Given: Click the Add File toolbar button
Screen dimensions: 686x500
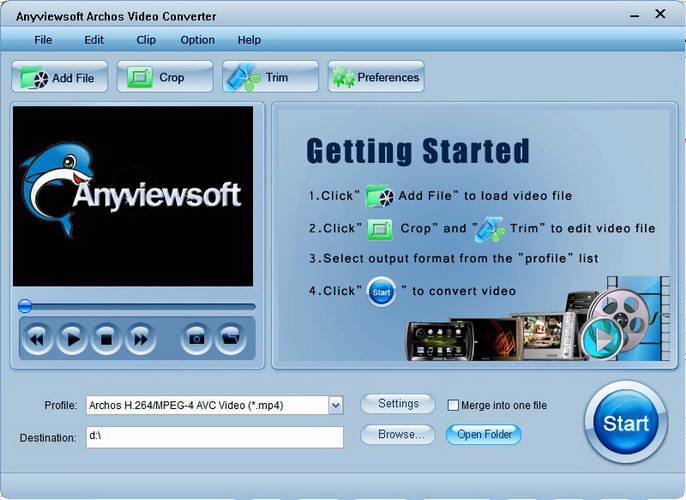Looking at the screenshot, I should (60, 77).
